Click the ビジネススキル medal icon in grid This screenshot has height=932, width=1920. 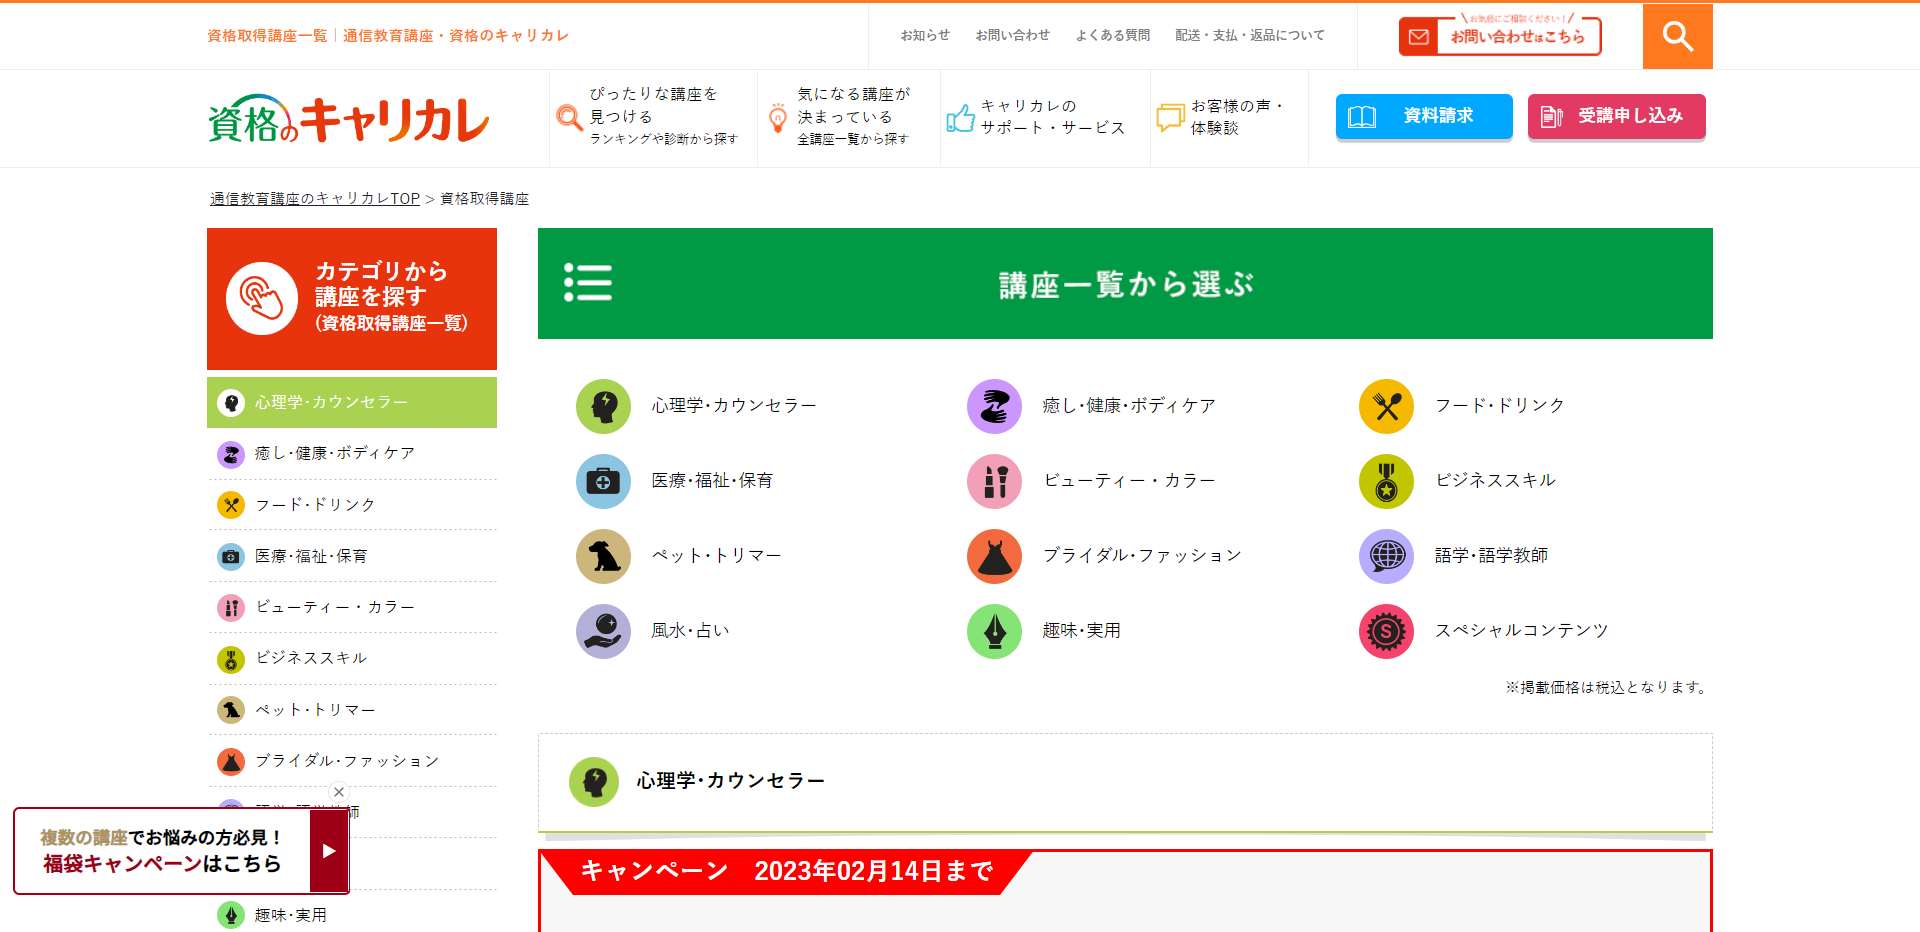[x=1386, y=481]
